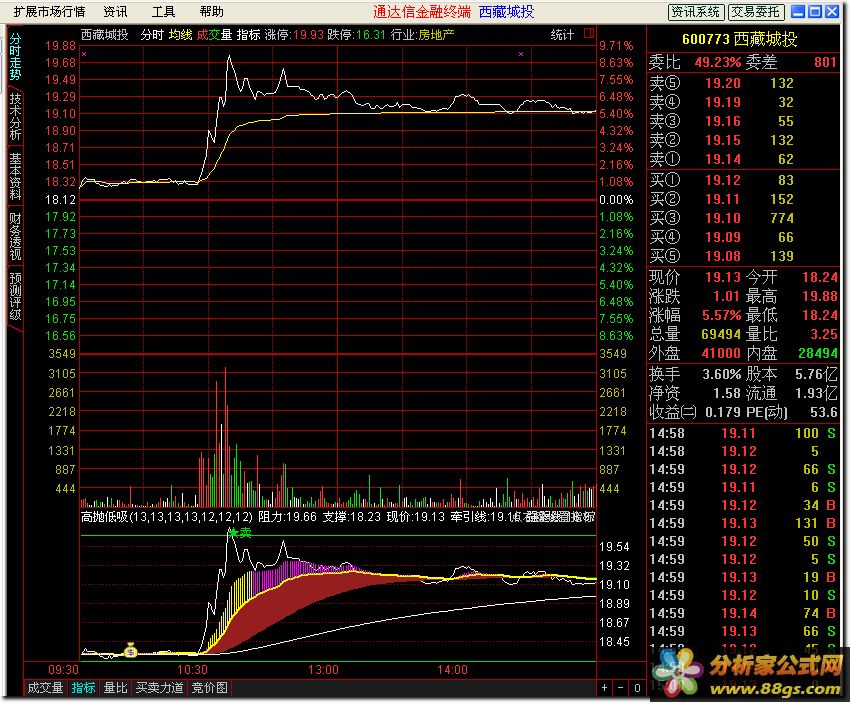The height and width of the screenshot is (704, 852).
Task: Switch to the 量比 bottom tab
Action: coord(115,688)
